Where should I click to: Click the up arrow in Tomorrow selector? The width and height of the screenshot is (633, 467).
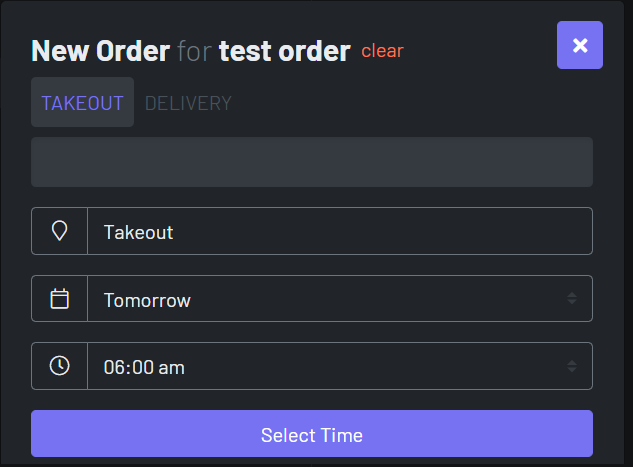572,295
